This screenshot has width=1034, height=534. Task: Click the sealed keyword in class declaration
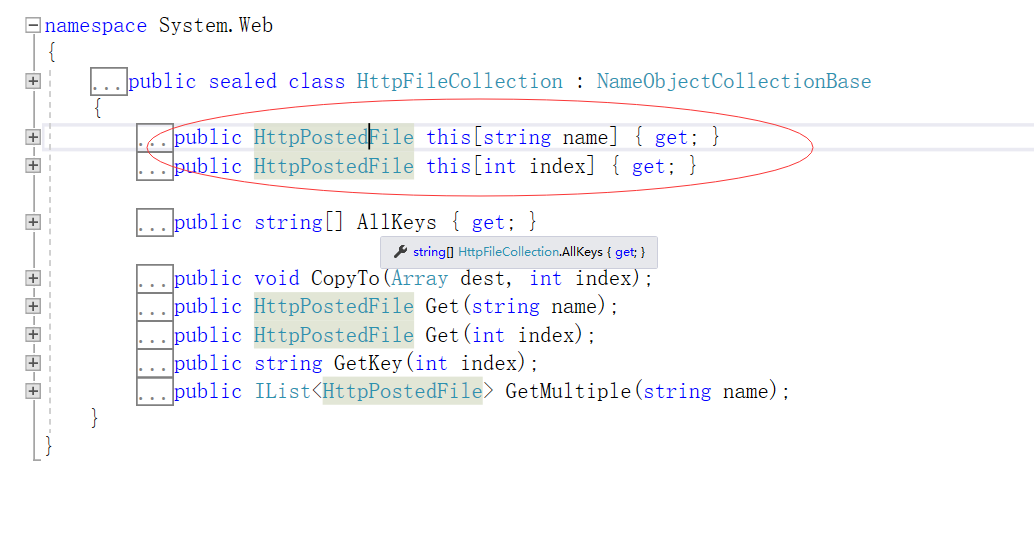click(x=242, y=81)
